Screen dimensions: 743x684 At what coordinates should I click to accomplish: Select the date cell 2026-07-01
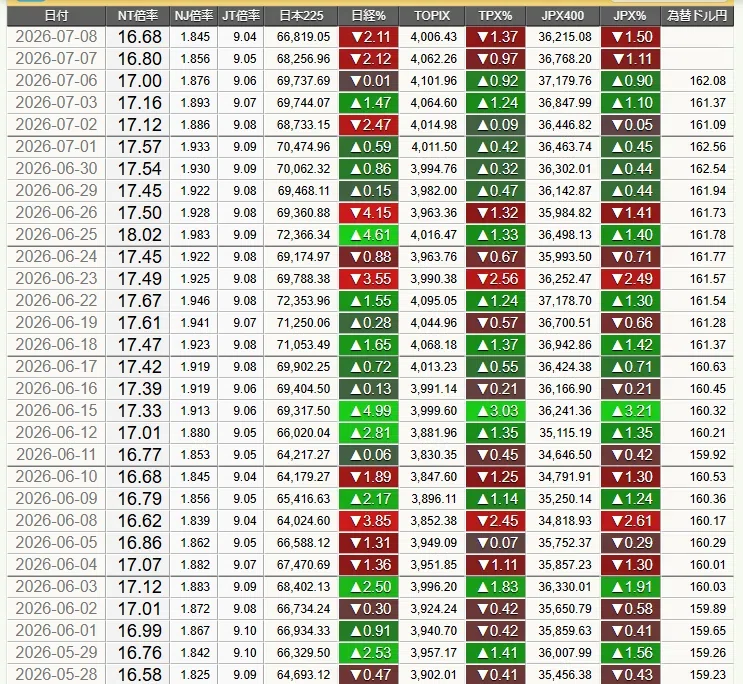pos(56,146)
